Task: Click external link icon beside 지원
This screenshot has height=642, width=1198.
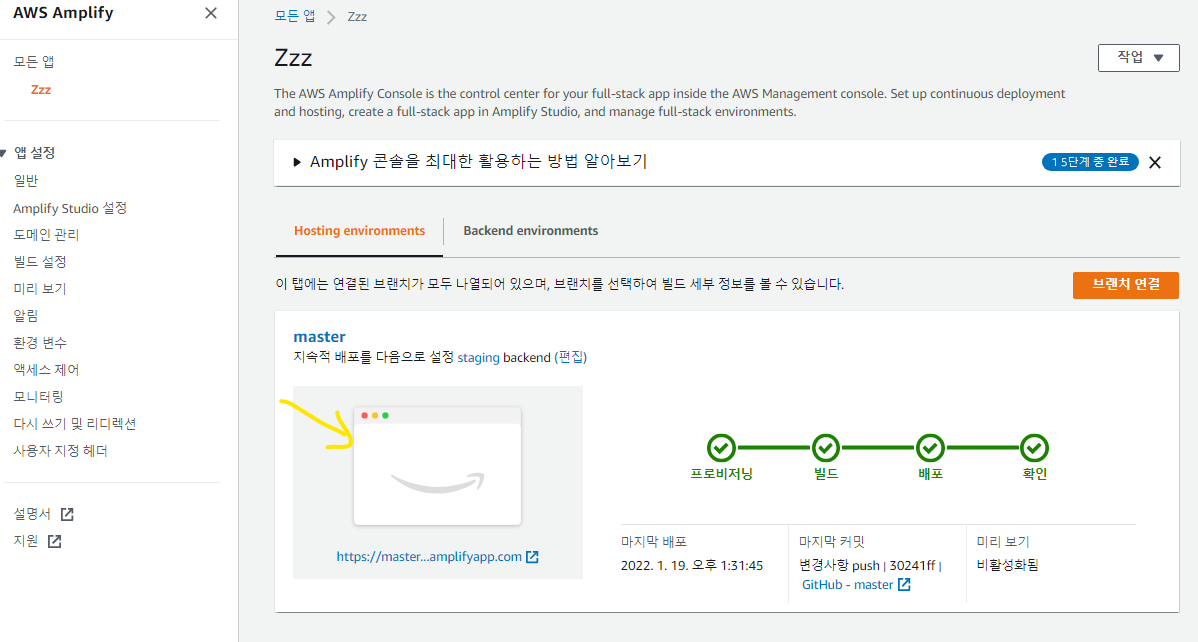Action: coord(54,541)
